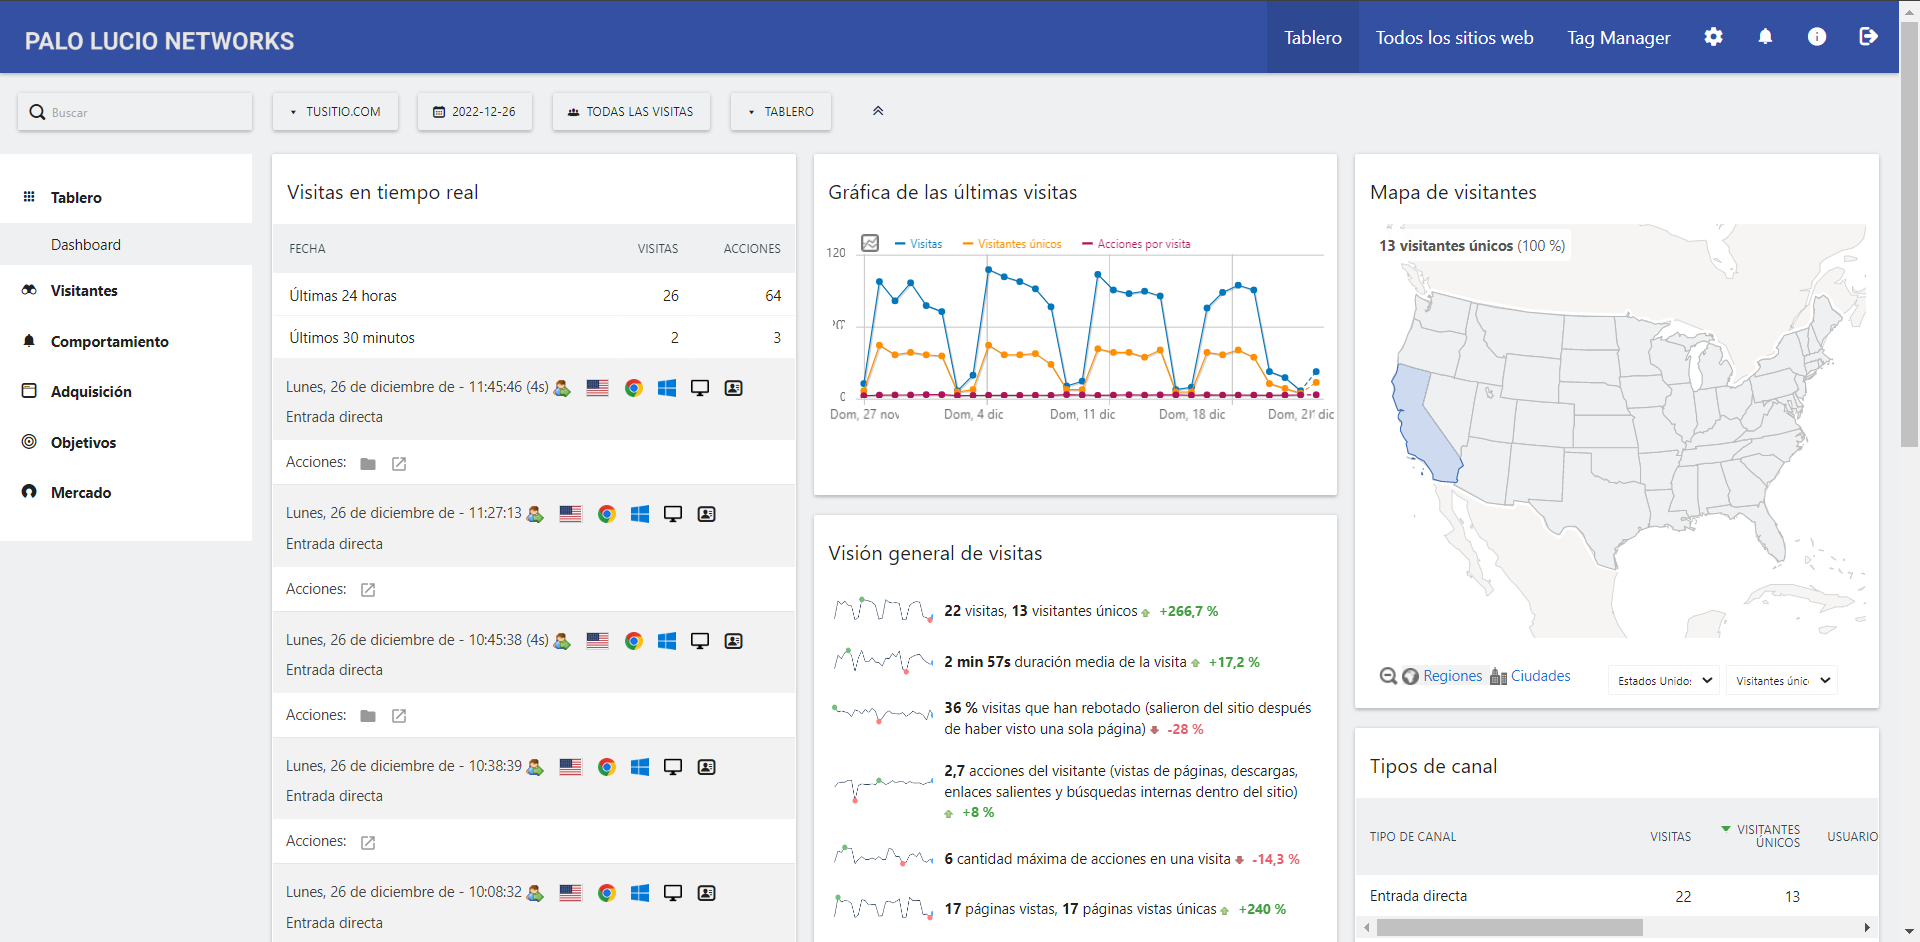Image resolution: width=1920 pixels, height=942 pixels.
Task: Click folder action icon under 11:45:46 visit
Action: pyautogui.click(x=368, y=464)
